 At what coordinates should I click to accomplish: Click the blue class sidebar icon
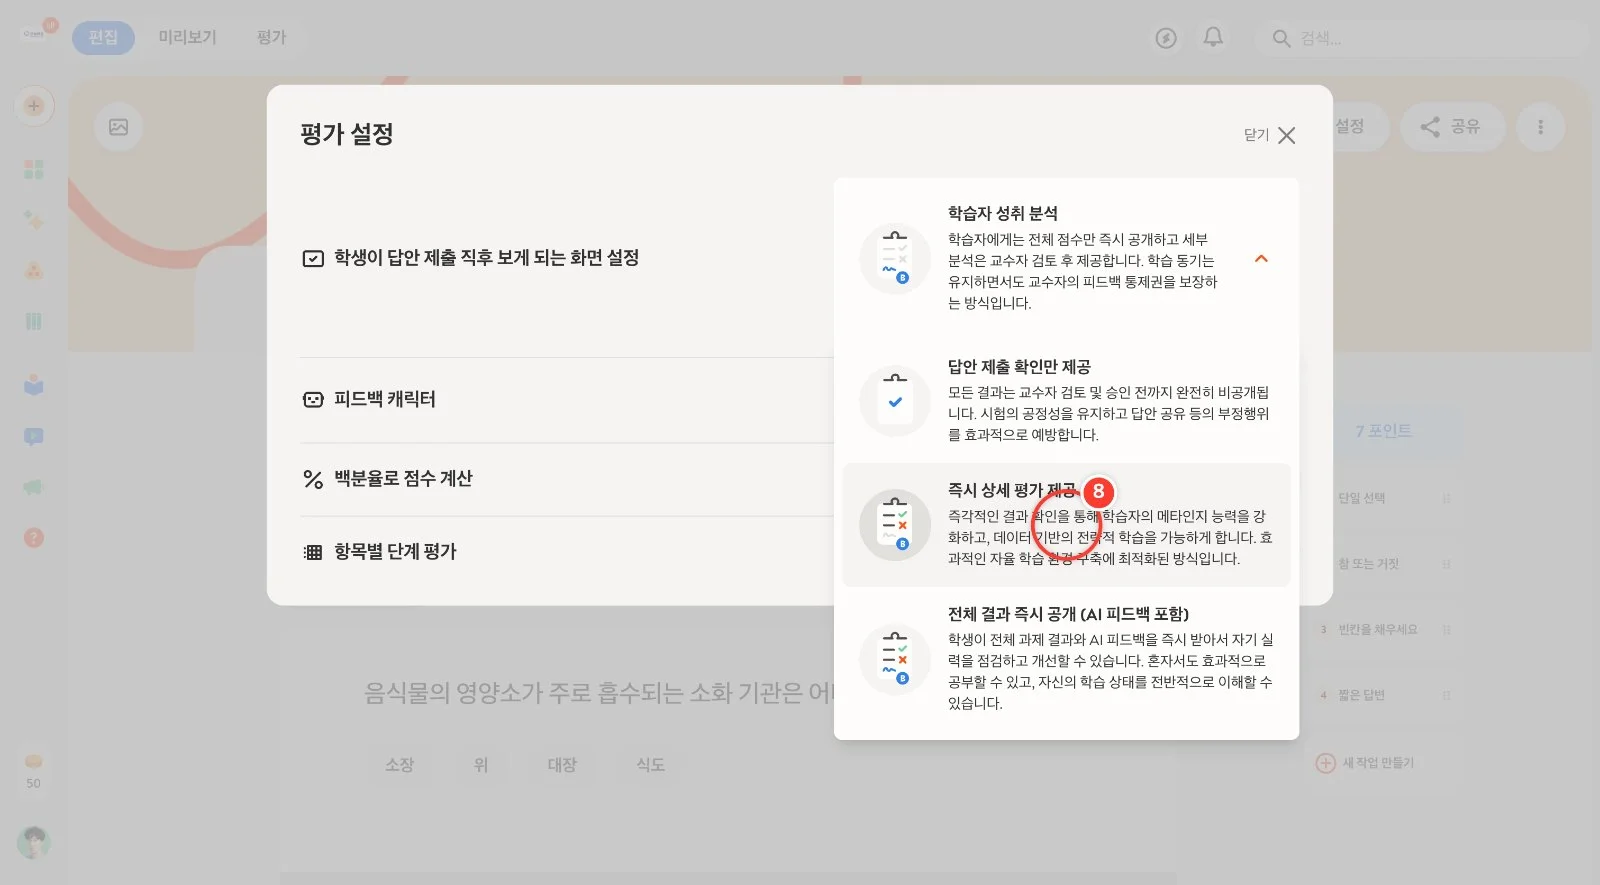[34, 385]
